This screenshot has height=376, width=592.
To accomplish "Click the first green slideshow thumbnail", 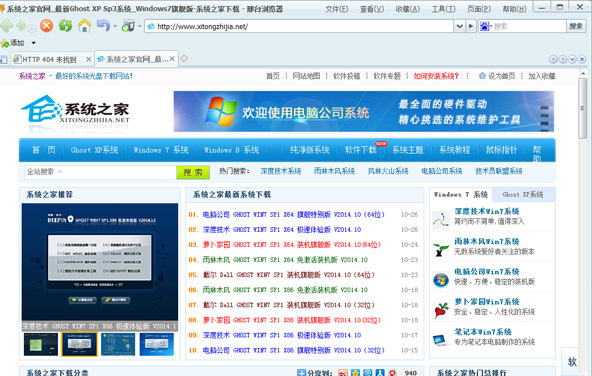I will click(41, 344).
